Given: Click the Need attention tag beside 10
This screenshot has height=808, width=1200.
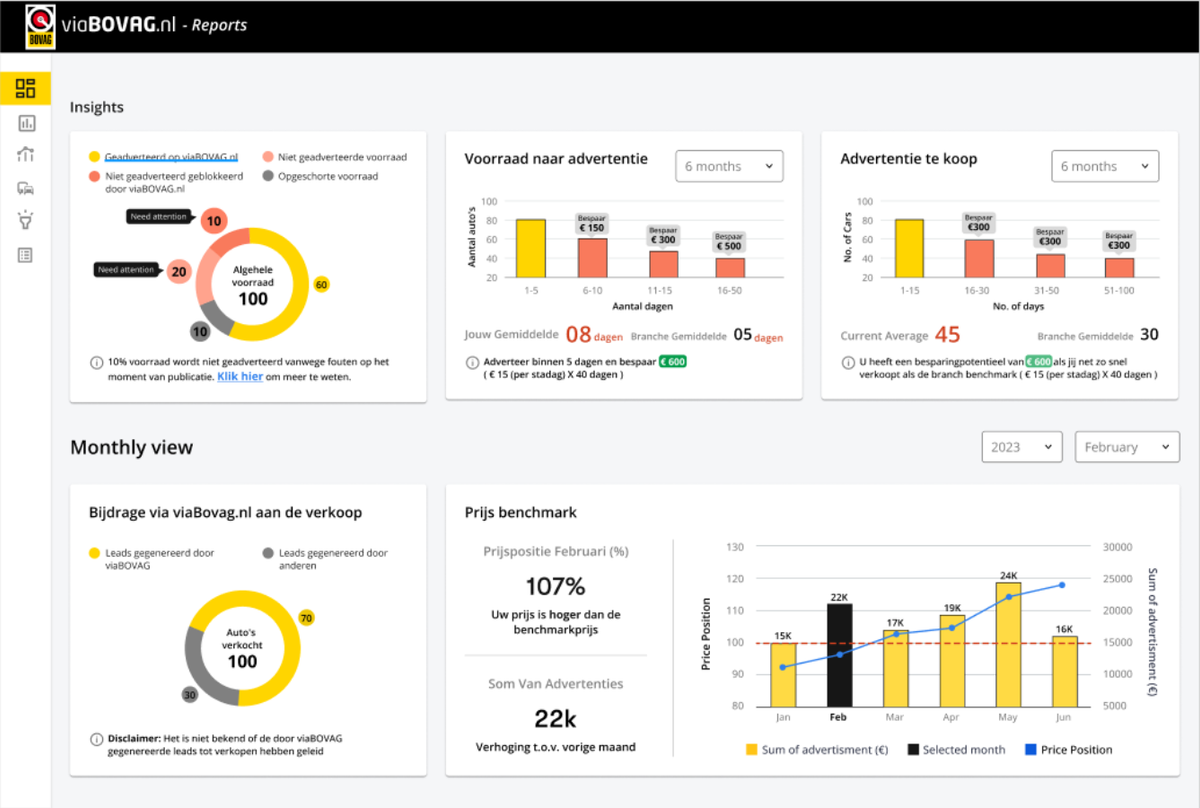Looking at the screenshot, I should coord(159,216).
